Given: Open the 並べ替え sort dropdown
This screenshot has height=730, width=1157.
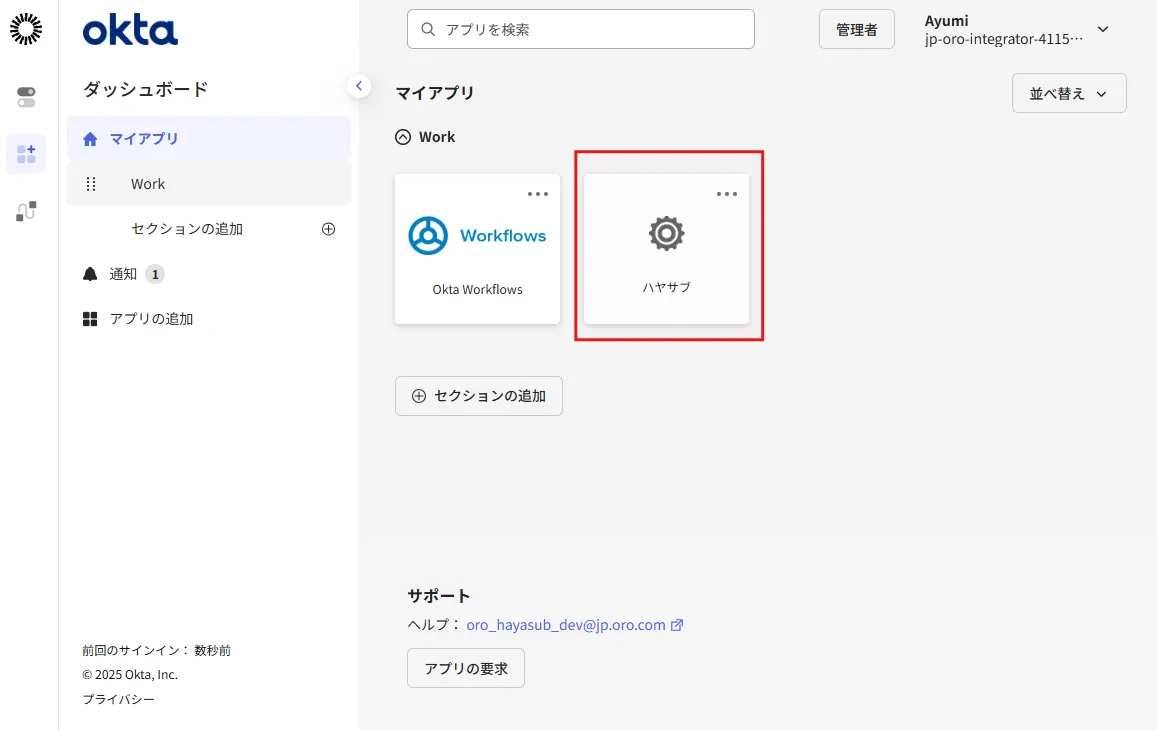Looking at the screenshot, I should tap(1069, 93).
